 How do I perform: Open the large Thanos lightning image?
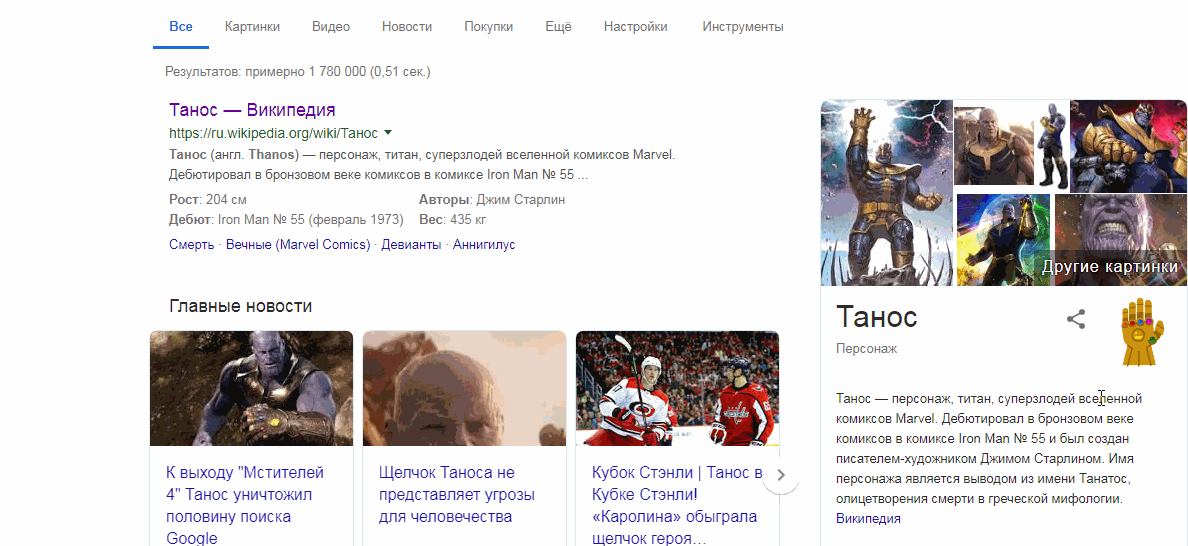click(x=886, y=193)
